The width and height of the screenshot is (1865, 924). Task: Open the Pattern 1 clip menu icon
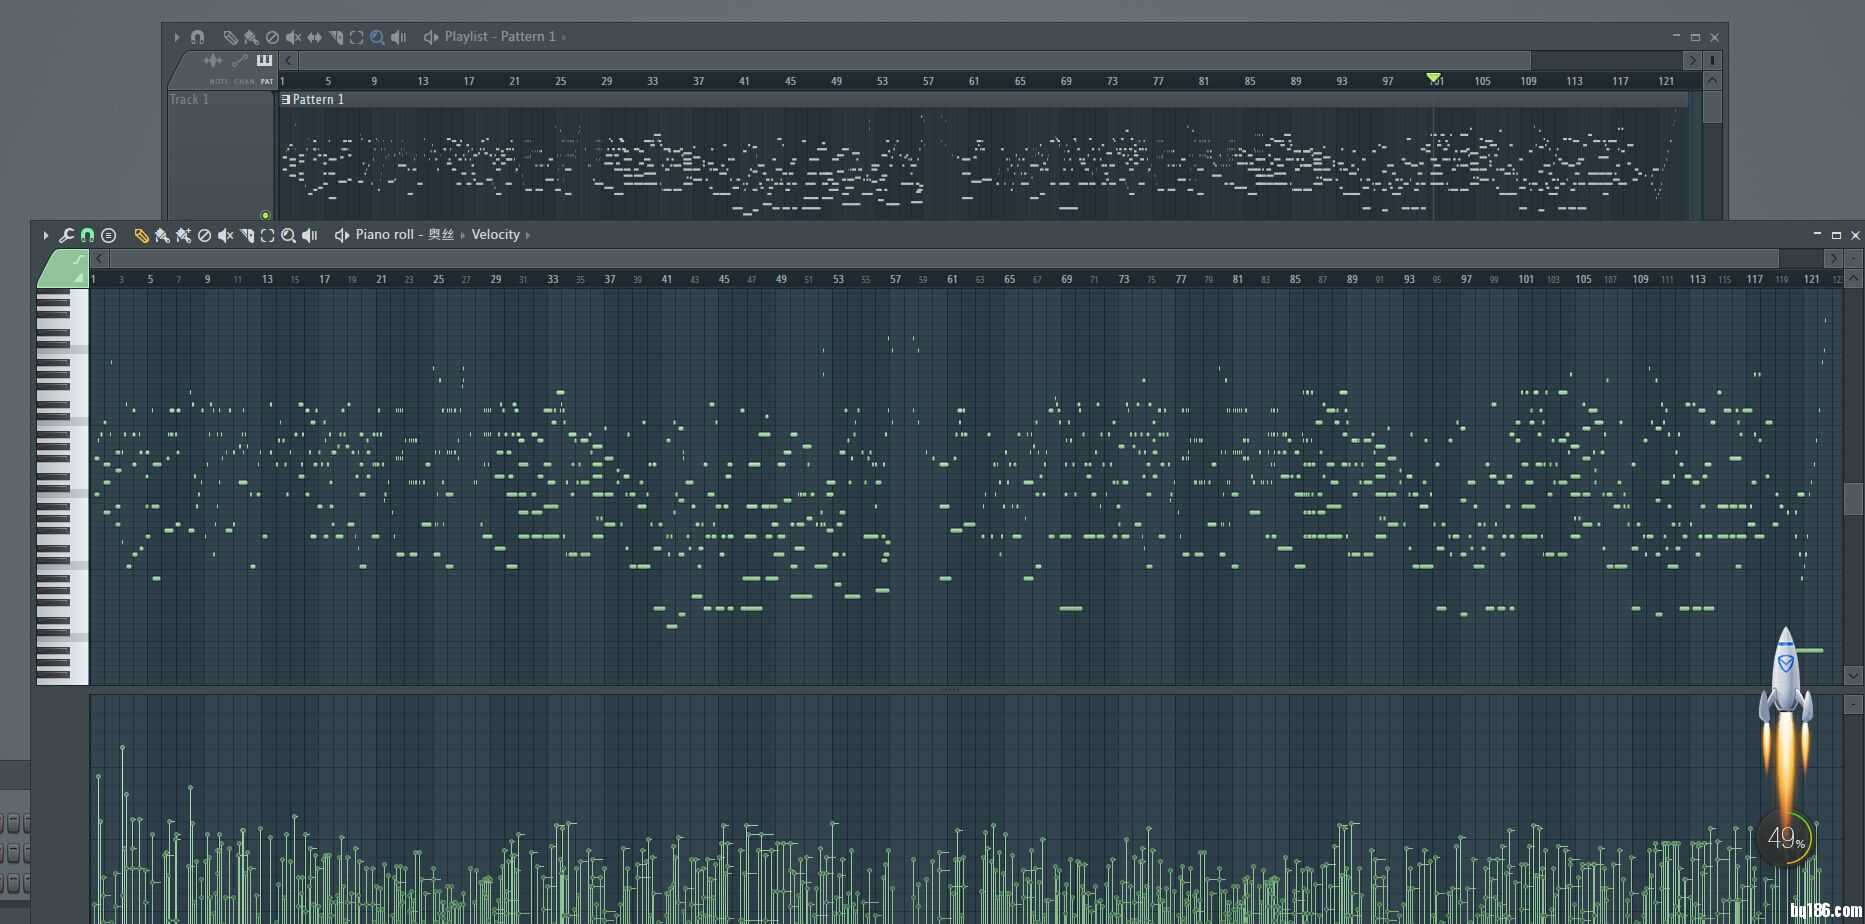pos(285,99)
